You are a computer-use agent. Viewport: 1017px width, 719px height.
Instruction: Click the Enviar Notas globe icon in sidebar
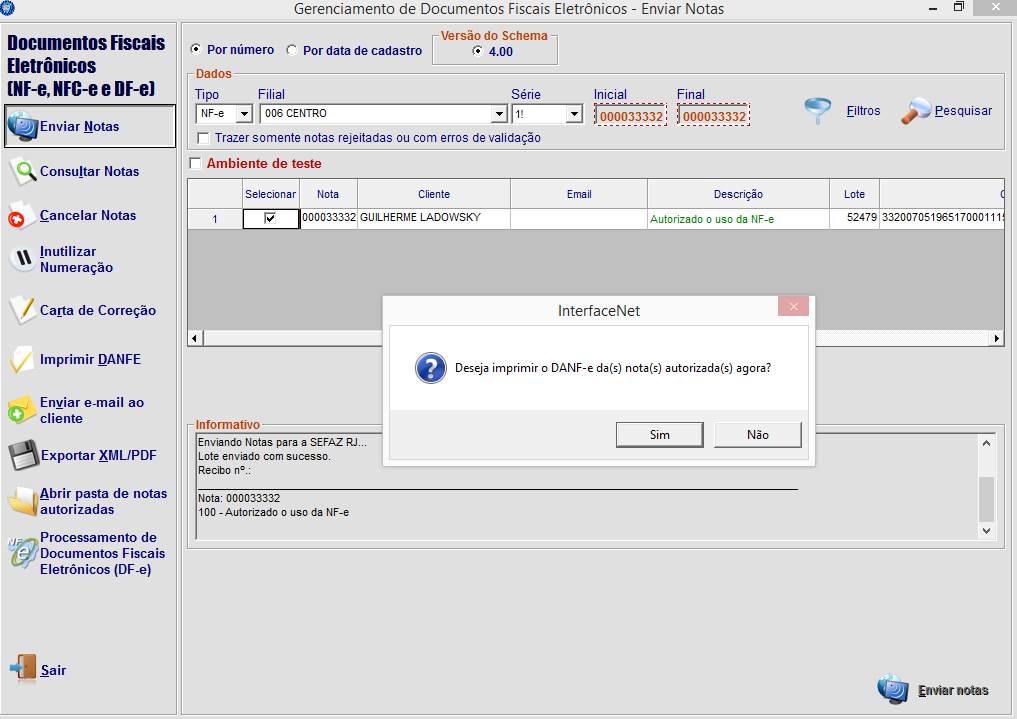22,127
